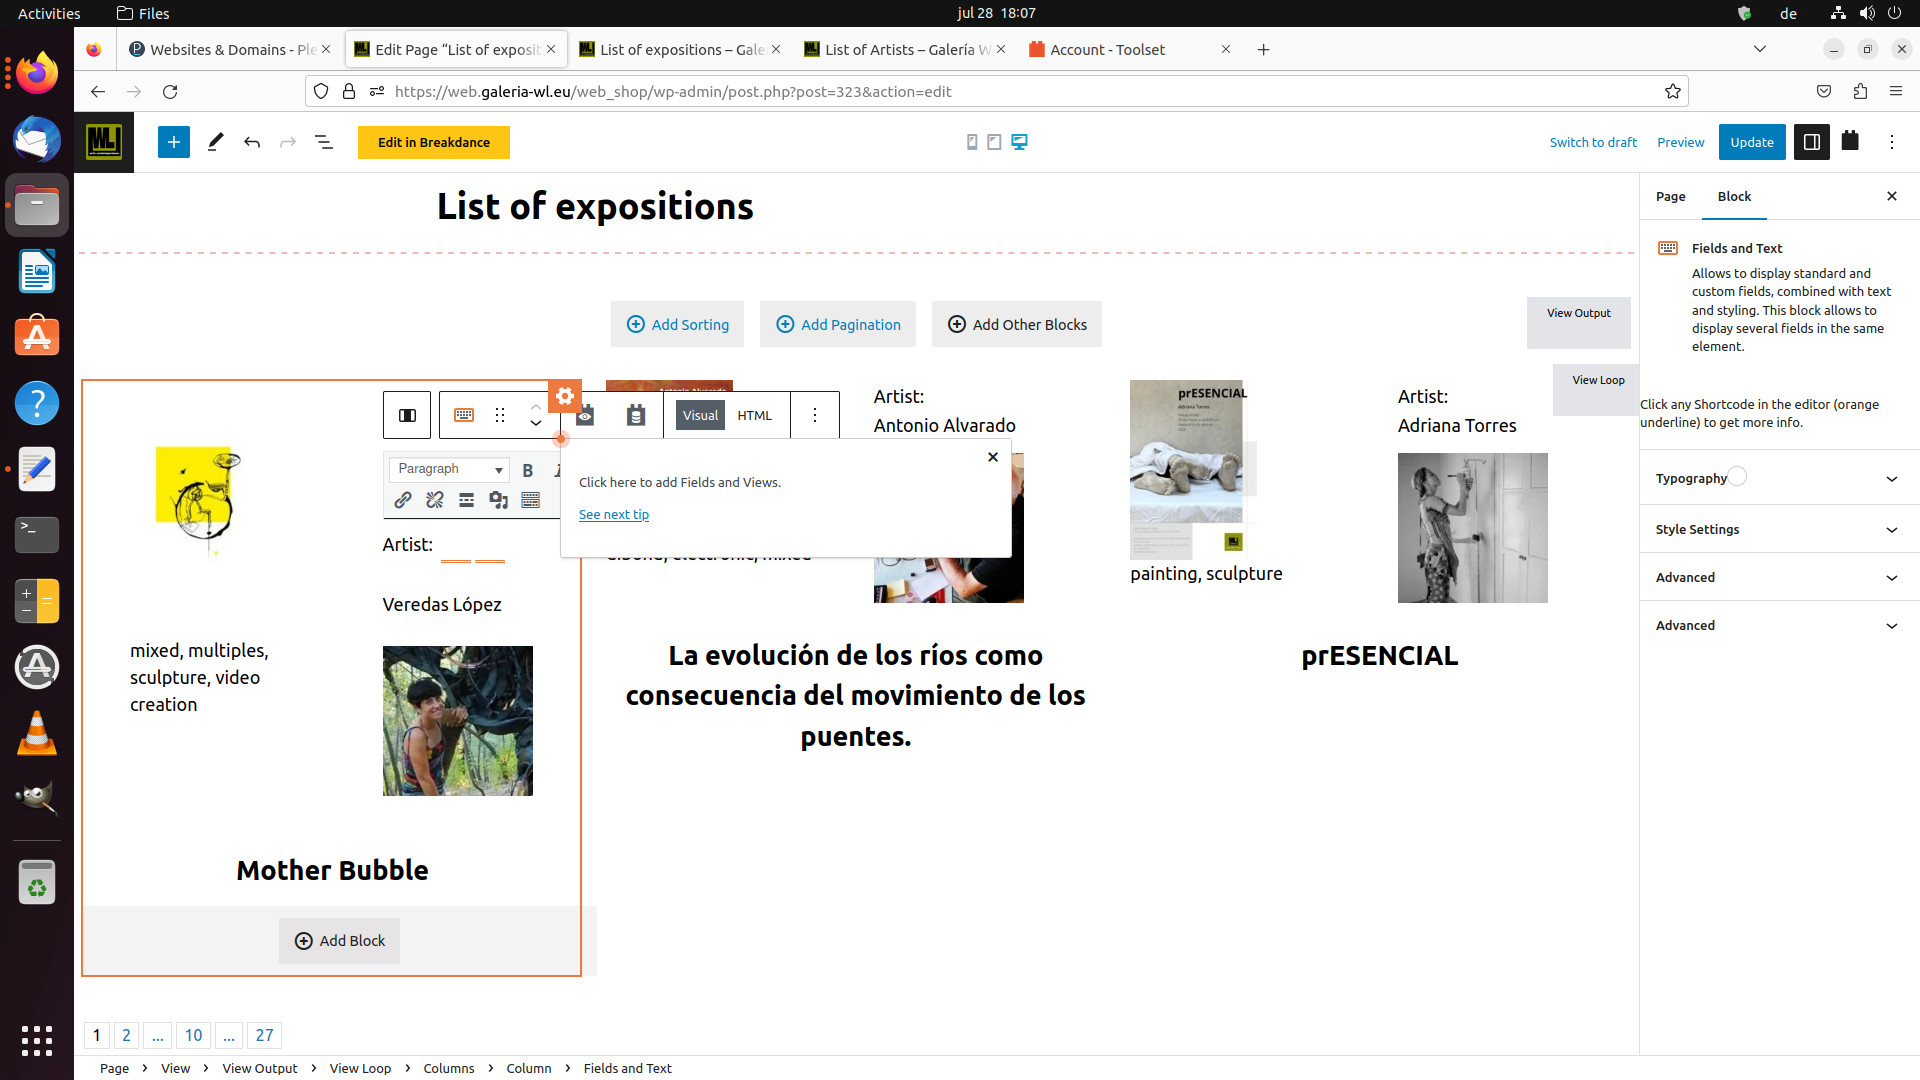Click the Add Block button
This screenshot has height=1080, width=1920.
click(339, 941)
